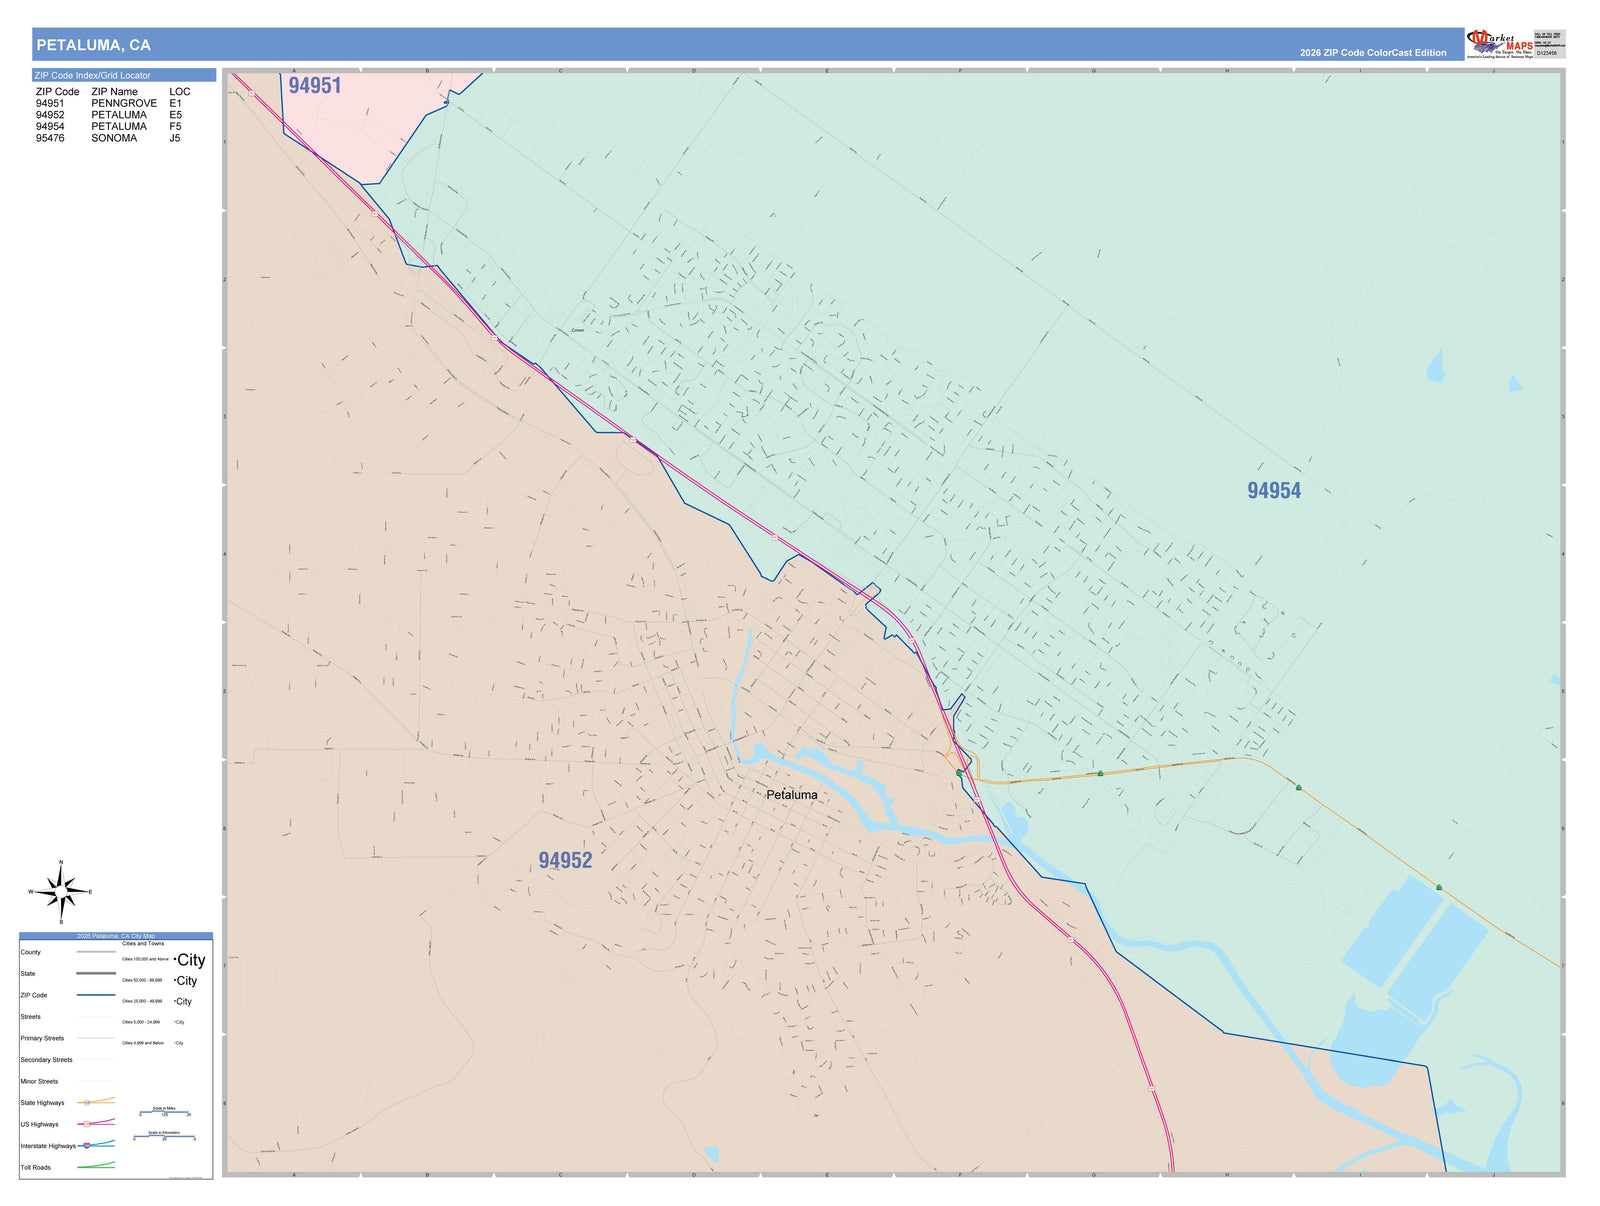Click the compass rose icon
Image resolution: width=1600 pixels, height=1206 pixels.
tap(61, 892)
